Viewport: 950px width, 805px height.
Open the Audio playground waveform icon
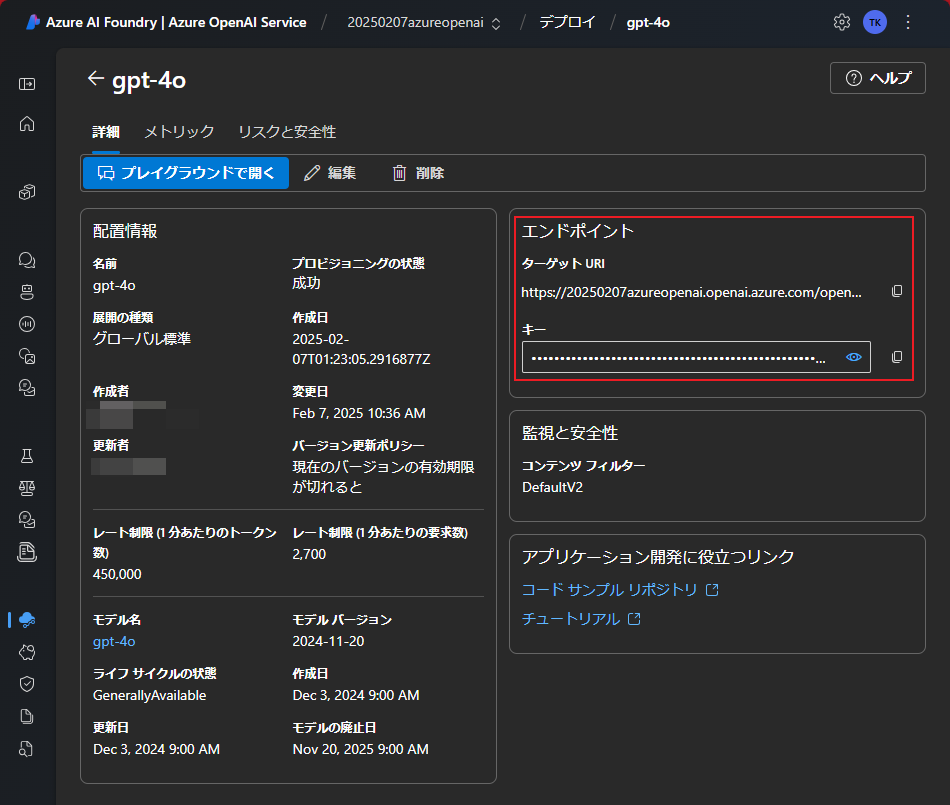coord(27,323)
